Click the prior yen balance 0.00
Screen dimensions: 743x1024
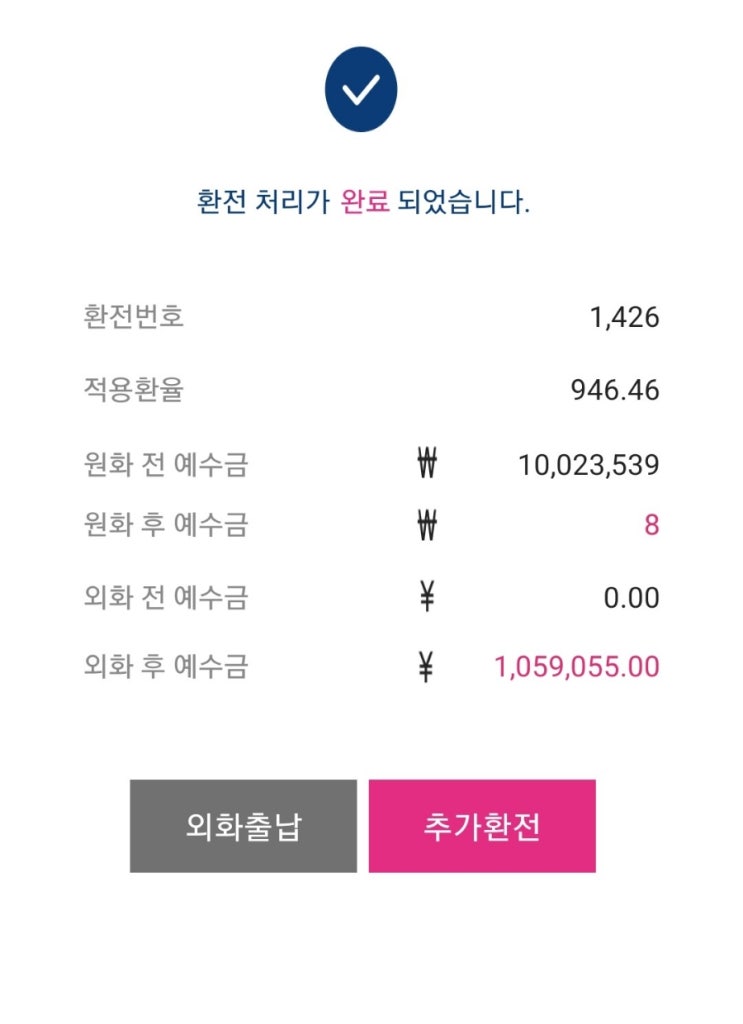point(631,598)
